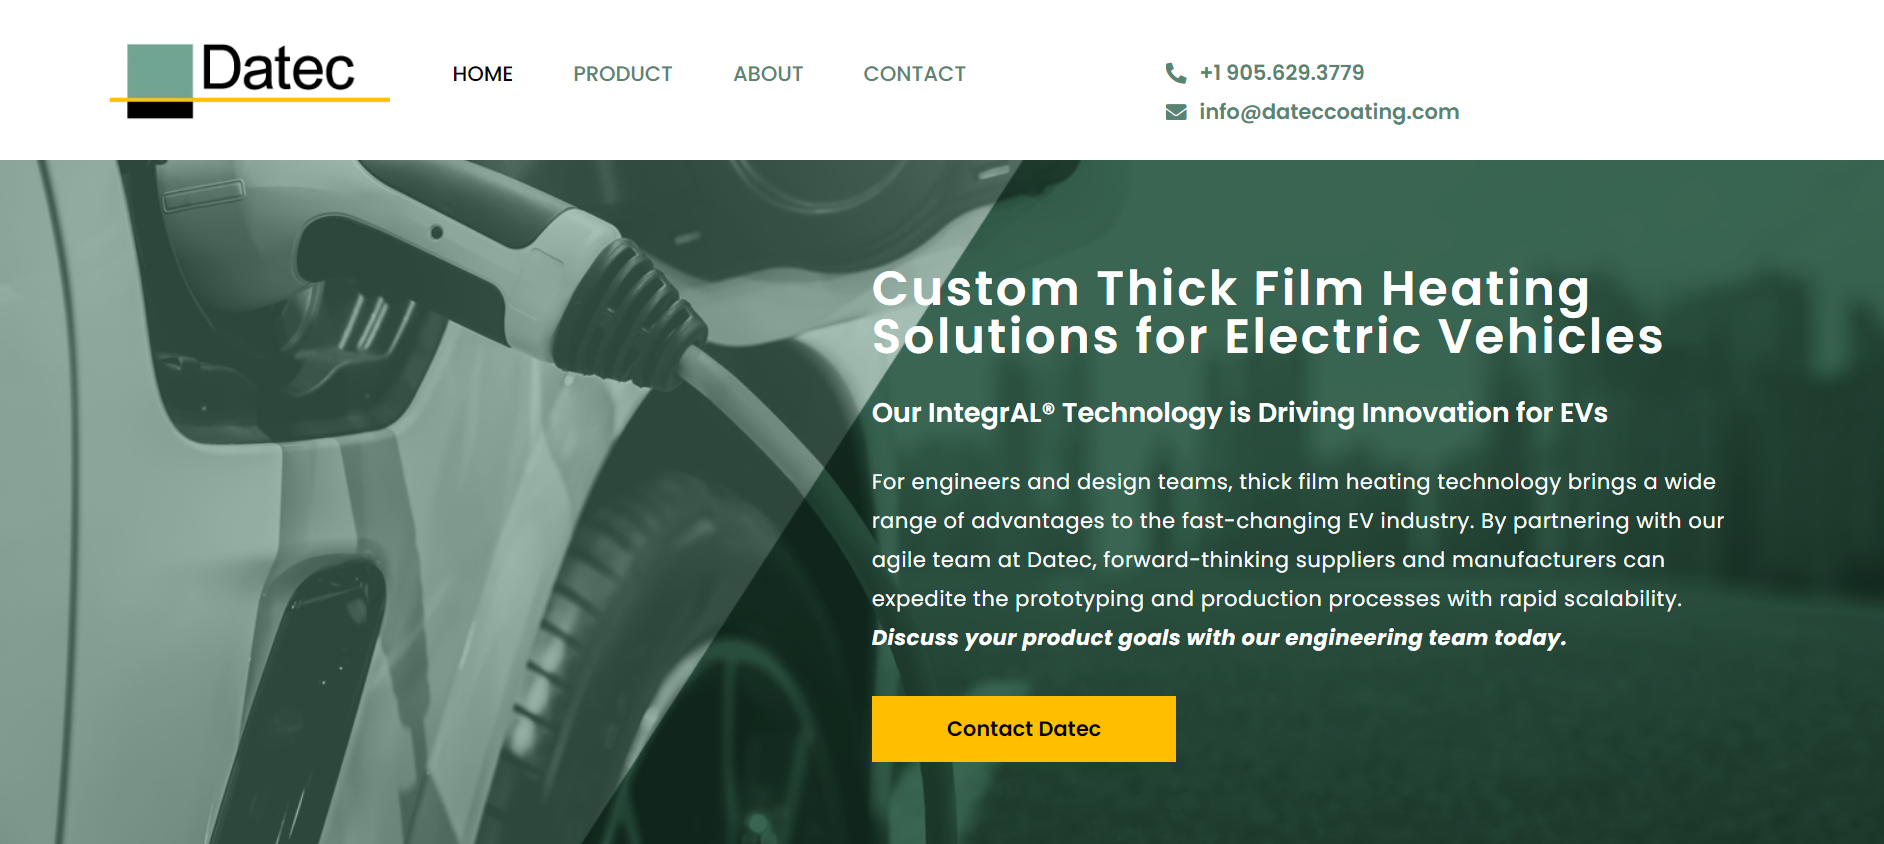
Task: Go to the ABOUT page
Action: point(768,74)
